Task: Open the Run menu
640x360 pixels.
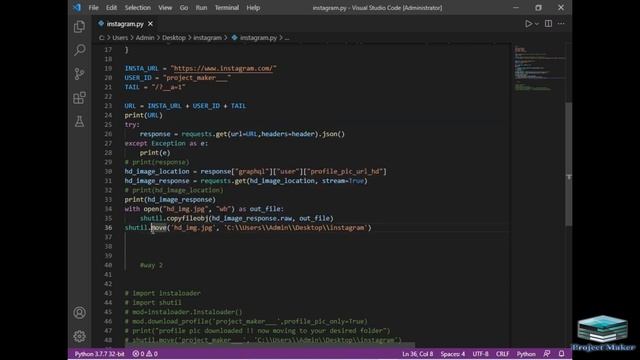Action: click(x=201, y=8)
